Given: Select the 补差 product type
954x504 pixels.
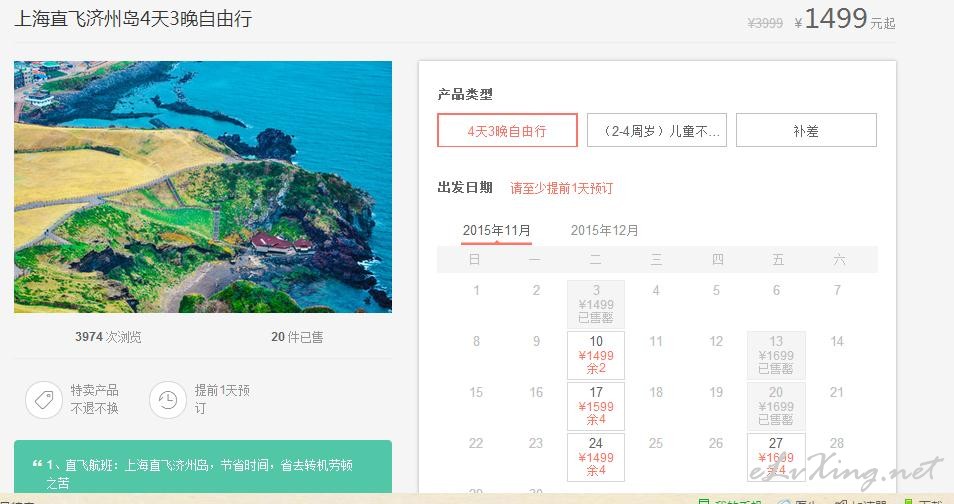Looking at the screenshot, I should [806, 130].
